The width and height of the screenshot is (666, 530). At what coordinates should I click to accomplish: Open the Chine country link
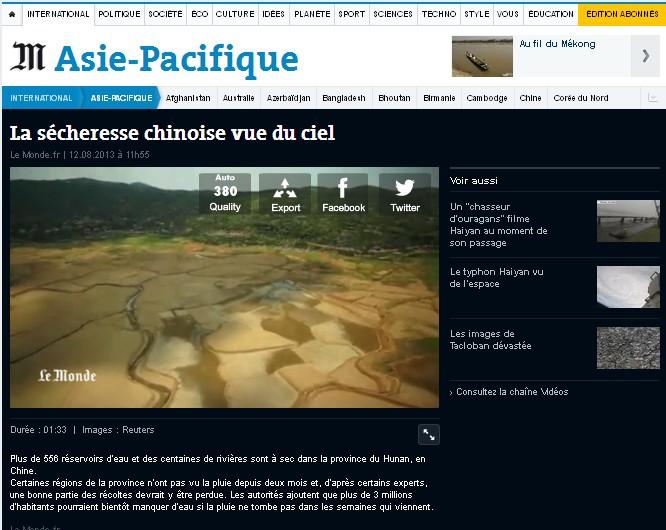click(x=530, y=98)
